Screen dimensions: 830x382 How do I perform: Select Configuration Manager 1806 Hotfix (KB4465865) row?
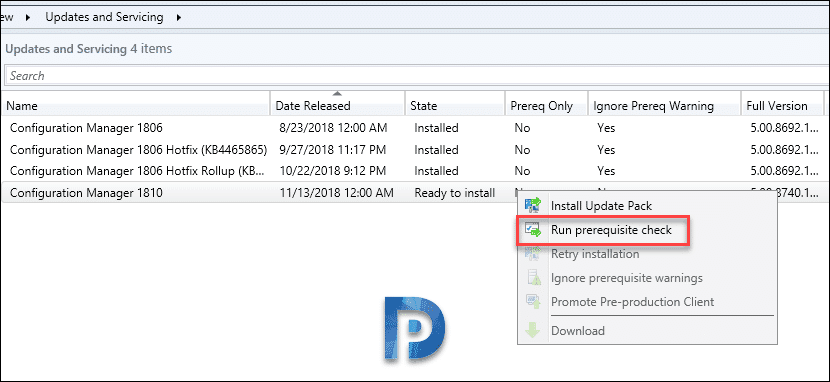coord(415,150)
